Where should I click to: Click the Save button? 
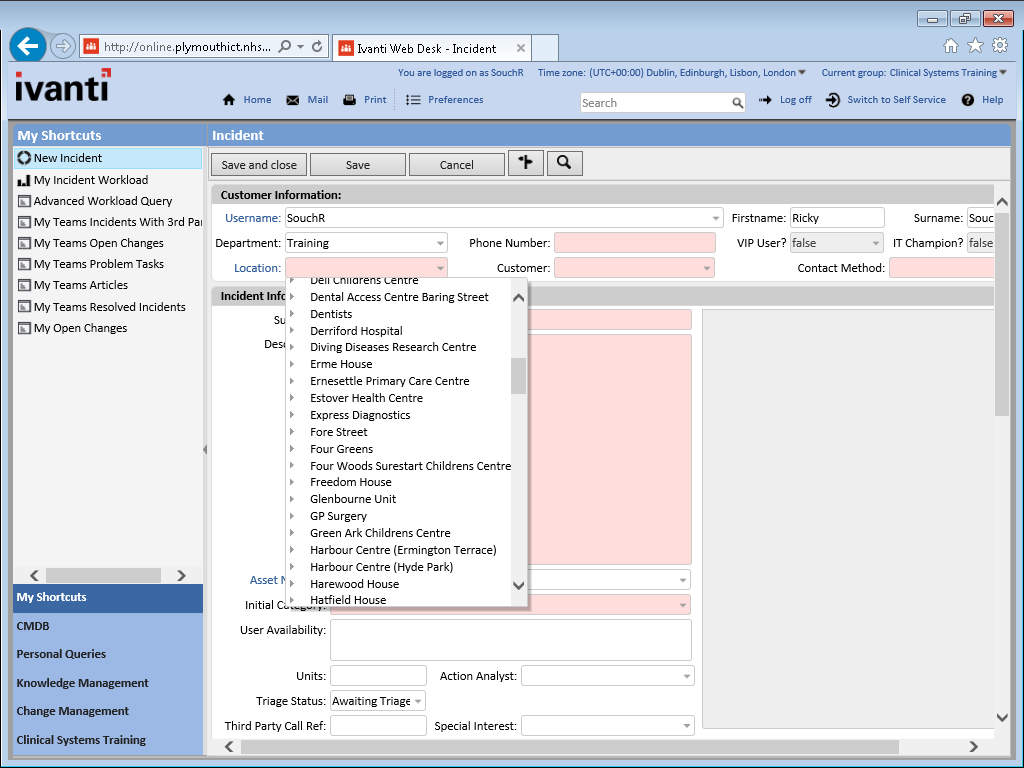point(358,165)
